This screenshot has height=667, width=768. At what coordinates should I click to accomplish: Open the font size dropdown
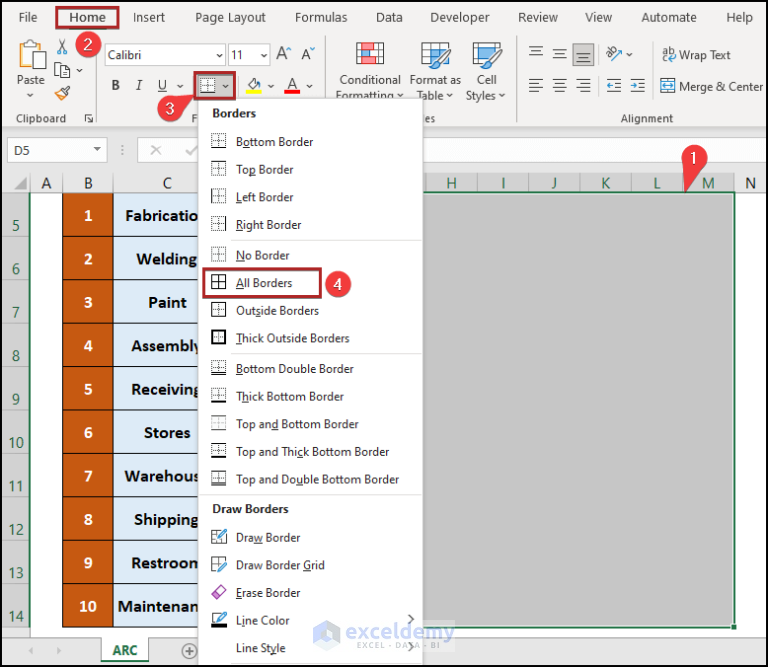click(264, 55)
